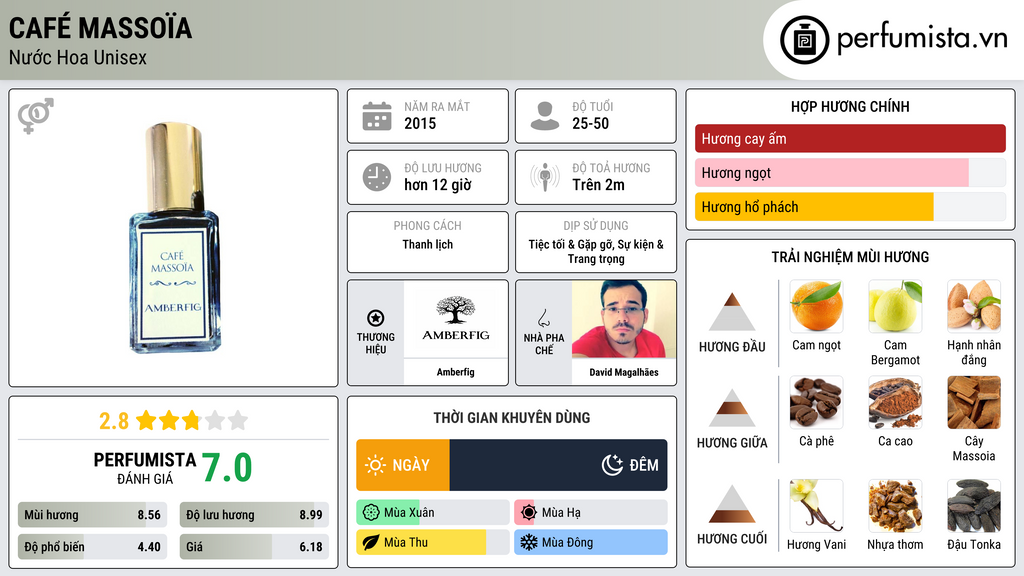Image resolution: width=1024 pixels, height=576 pixels.
Task: Click the Mùa Đông season bar
Action: click(x=591, y=542)
